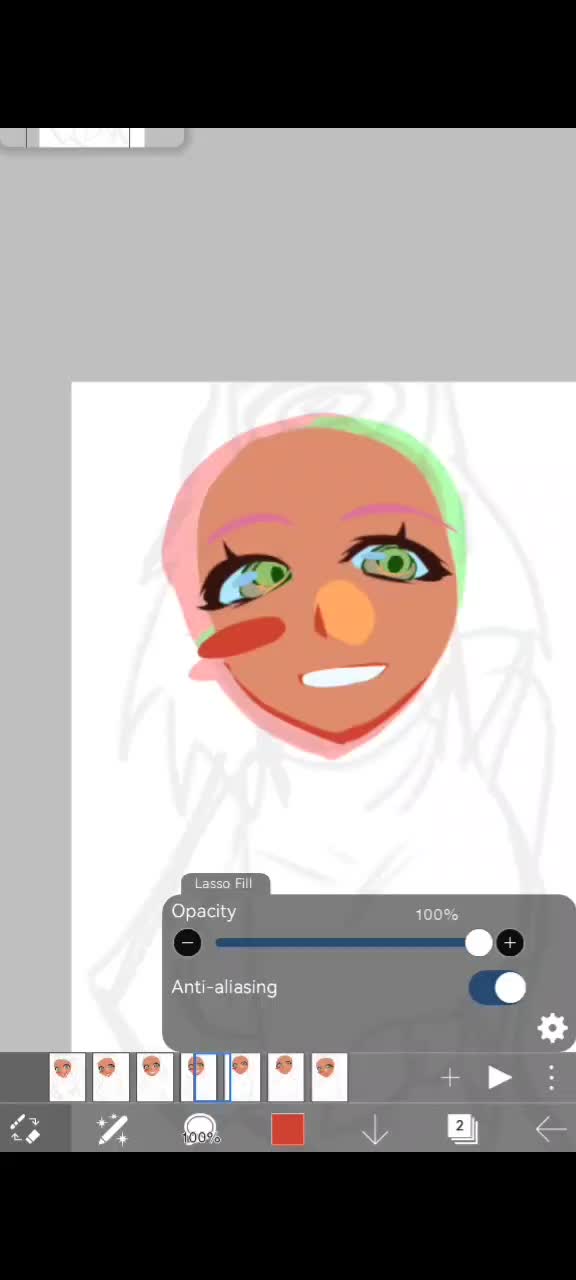Open the brush thickness 100% indicator
Screen dimensions: 576x1280
tap(201, 1129)
